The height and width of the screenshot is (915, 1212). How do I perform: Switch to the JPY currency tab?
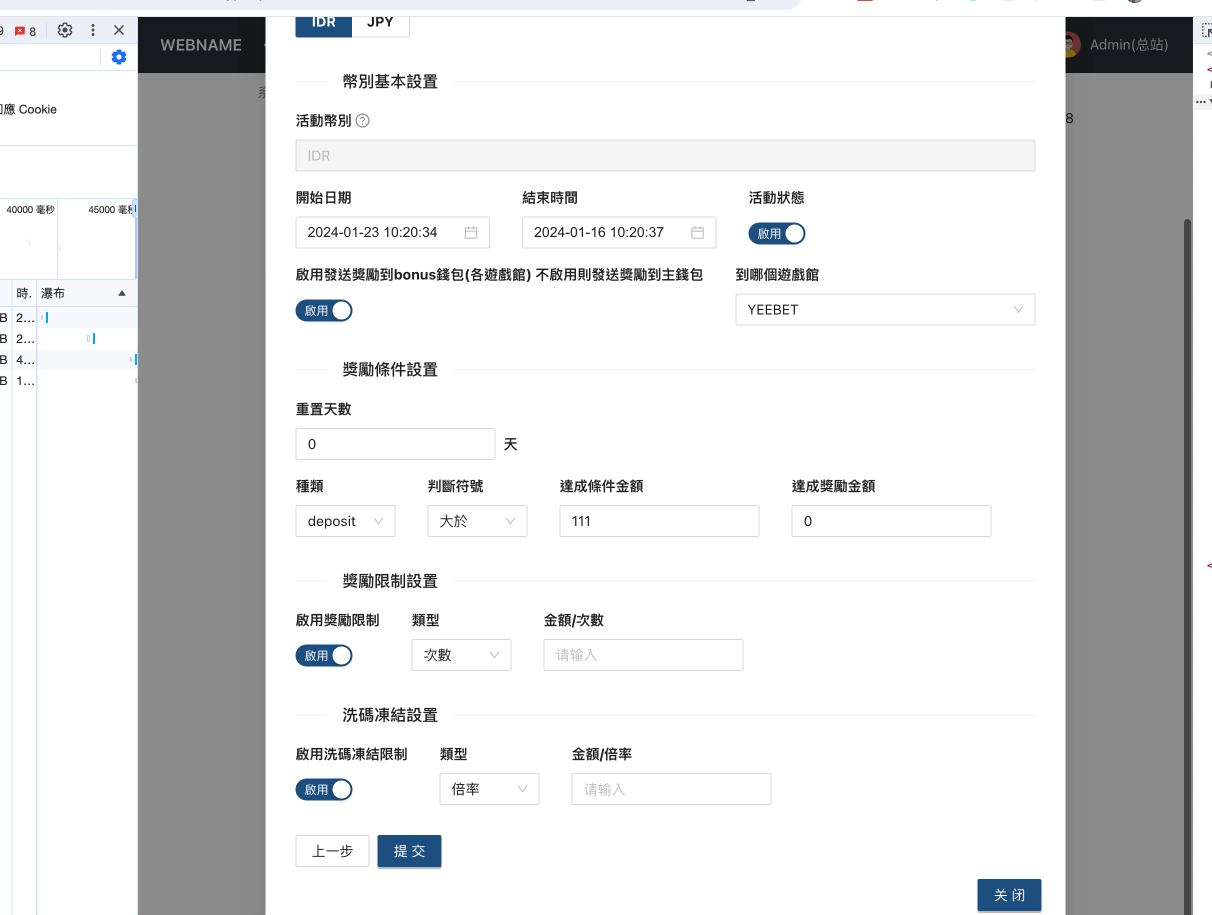(x=380, y=22)
